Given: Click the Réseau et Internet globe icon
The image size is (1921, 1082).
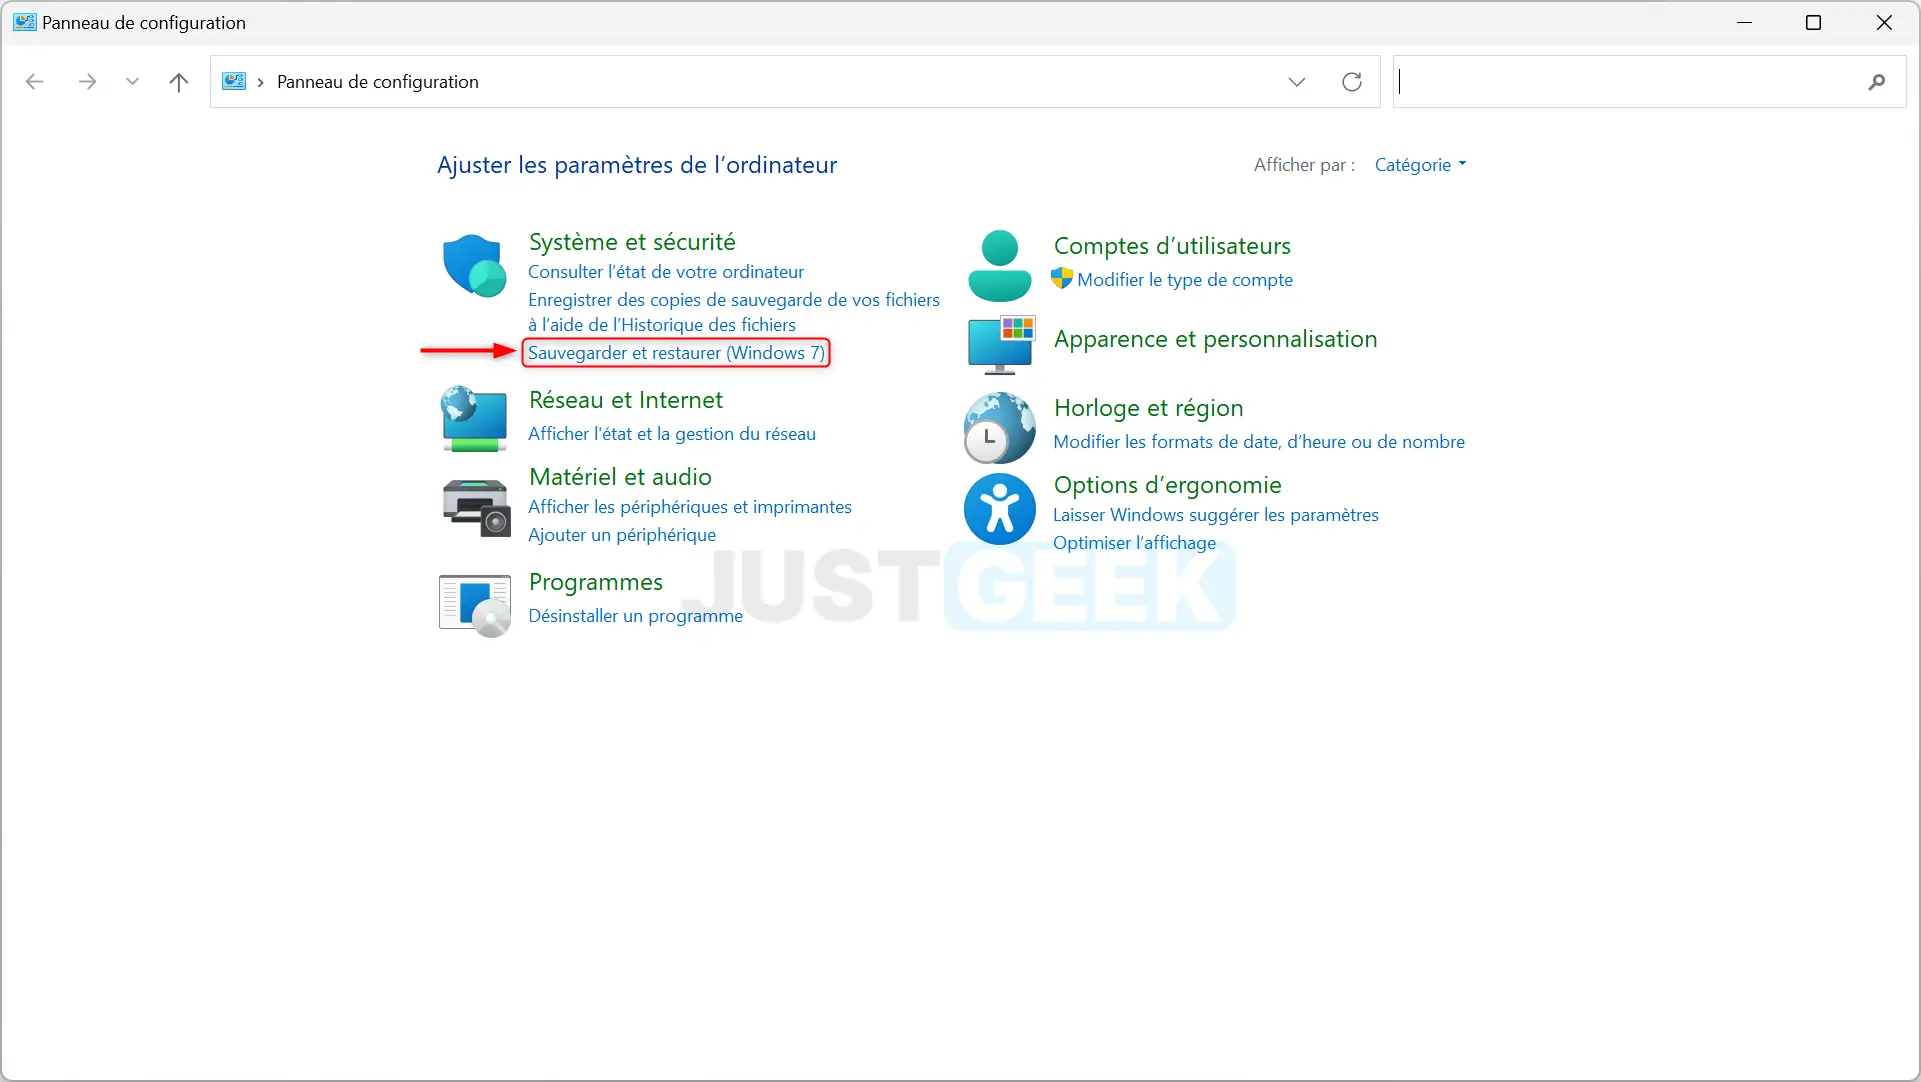Looking at the screenshot, I should pos(474,418).
